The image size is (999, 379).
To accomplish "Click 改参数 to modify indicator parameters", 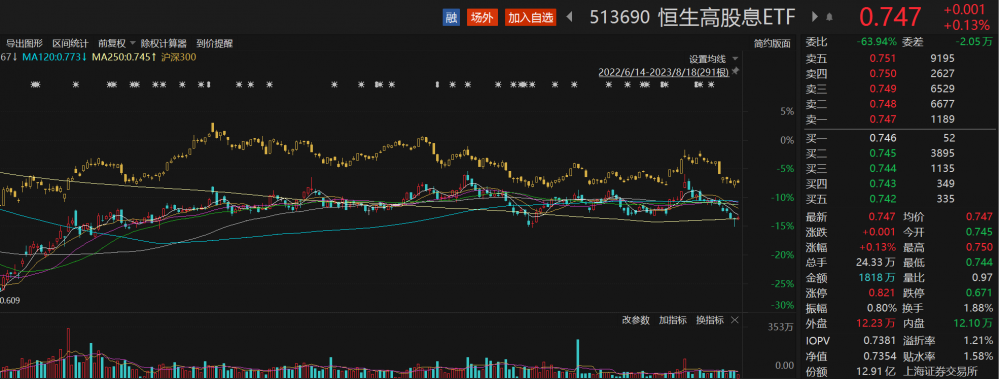I will click(636, 320).
